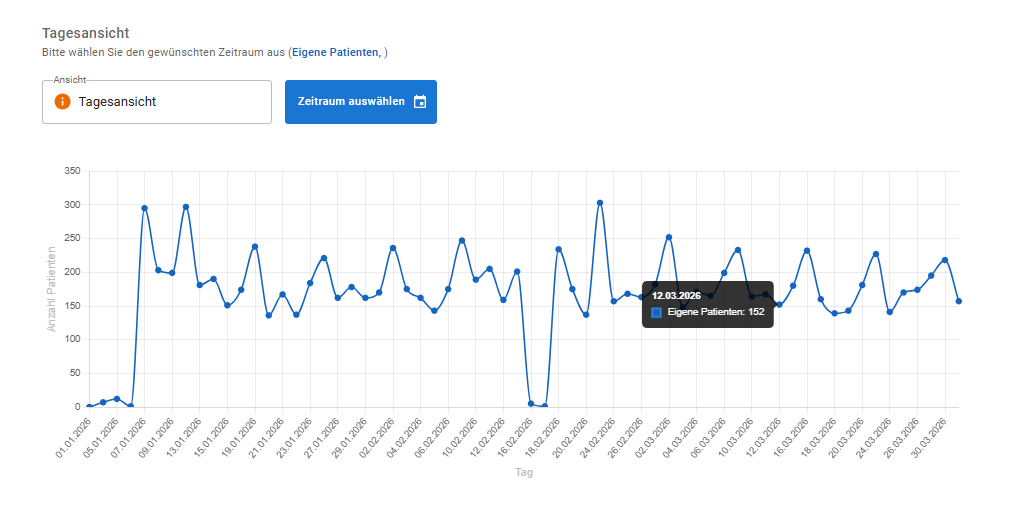Image resolution: width=1010 pixels, height=511 pixels.
Task: Click the Tag x-axis title
Action: [524, 472]
